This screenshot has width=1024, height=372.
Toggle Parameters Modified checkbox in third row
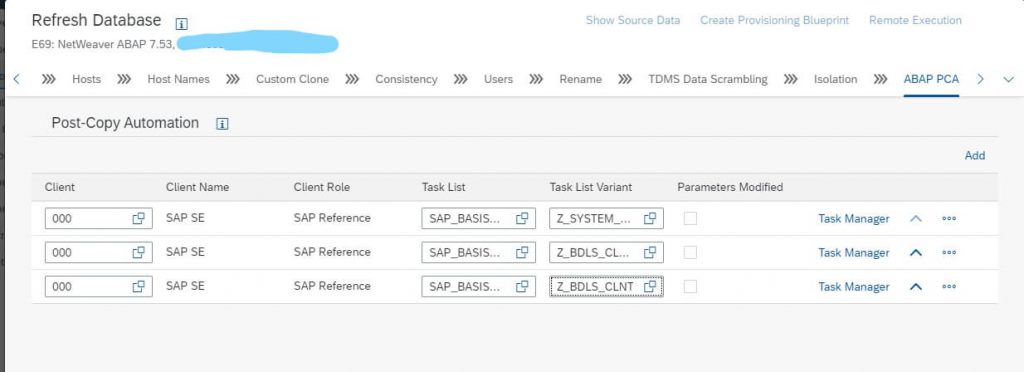coord(690,287)
